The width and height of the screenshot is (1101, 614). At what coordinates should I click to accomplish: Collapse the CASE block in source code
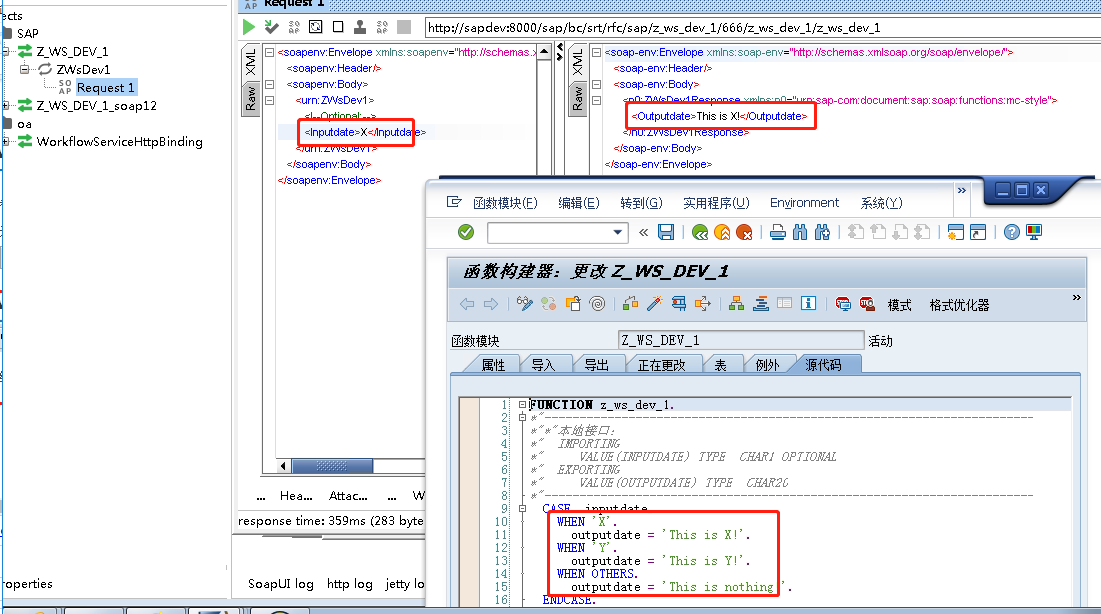pos(523,509)
